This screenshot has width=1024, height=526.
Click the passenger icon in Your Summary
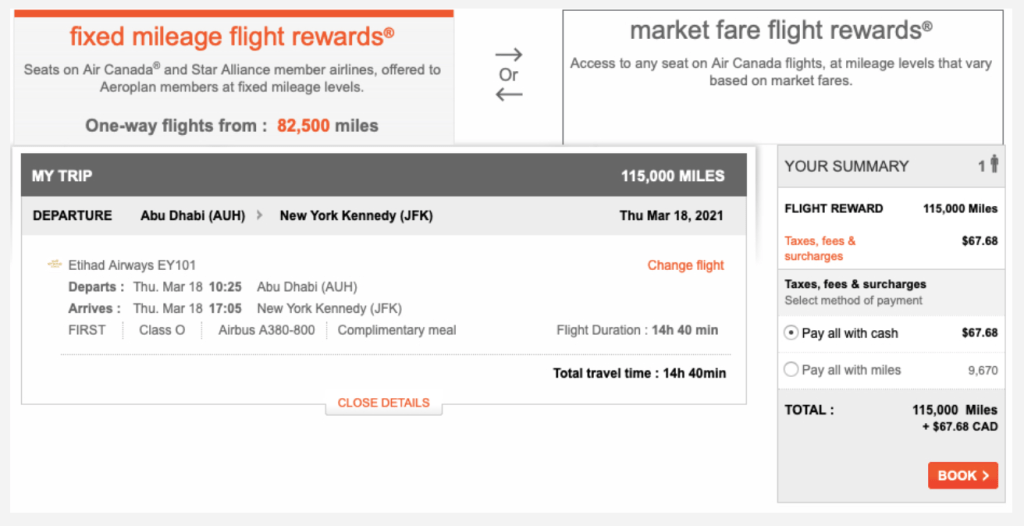pos(993,165)
